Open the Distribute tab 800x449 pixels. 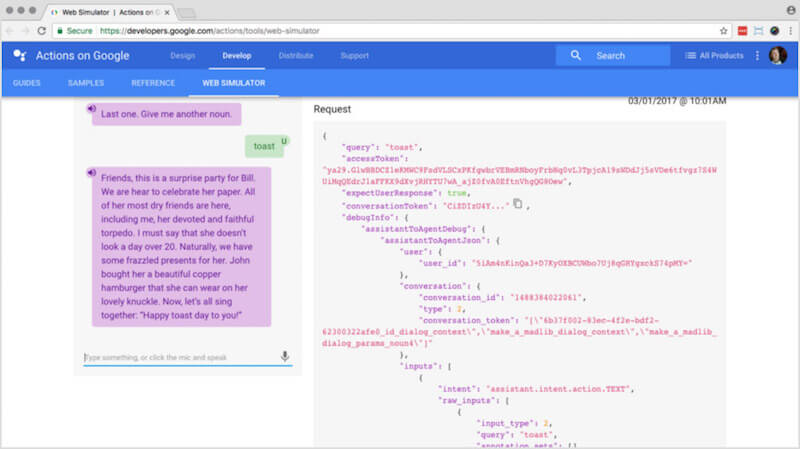point(296,55)
